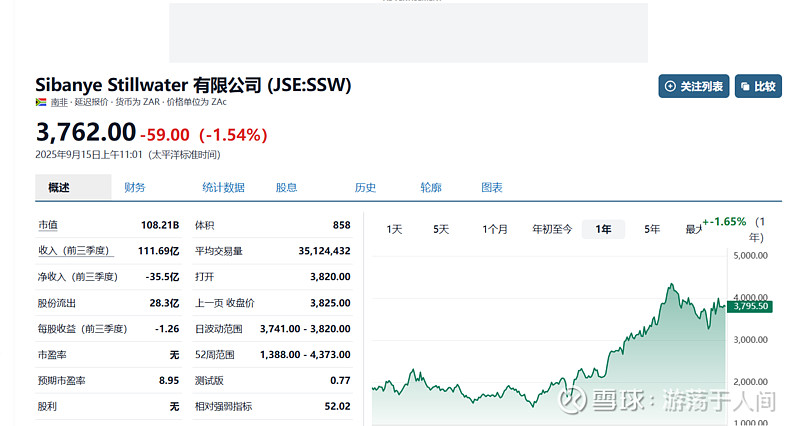This screenshot has height=426, width=800.
Task: Open the 统计数据 tab
Action: click(x=223, y=188)
